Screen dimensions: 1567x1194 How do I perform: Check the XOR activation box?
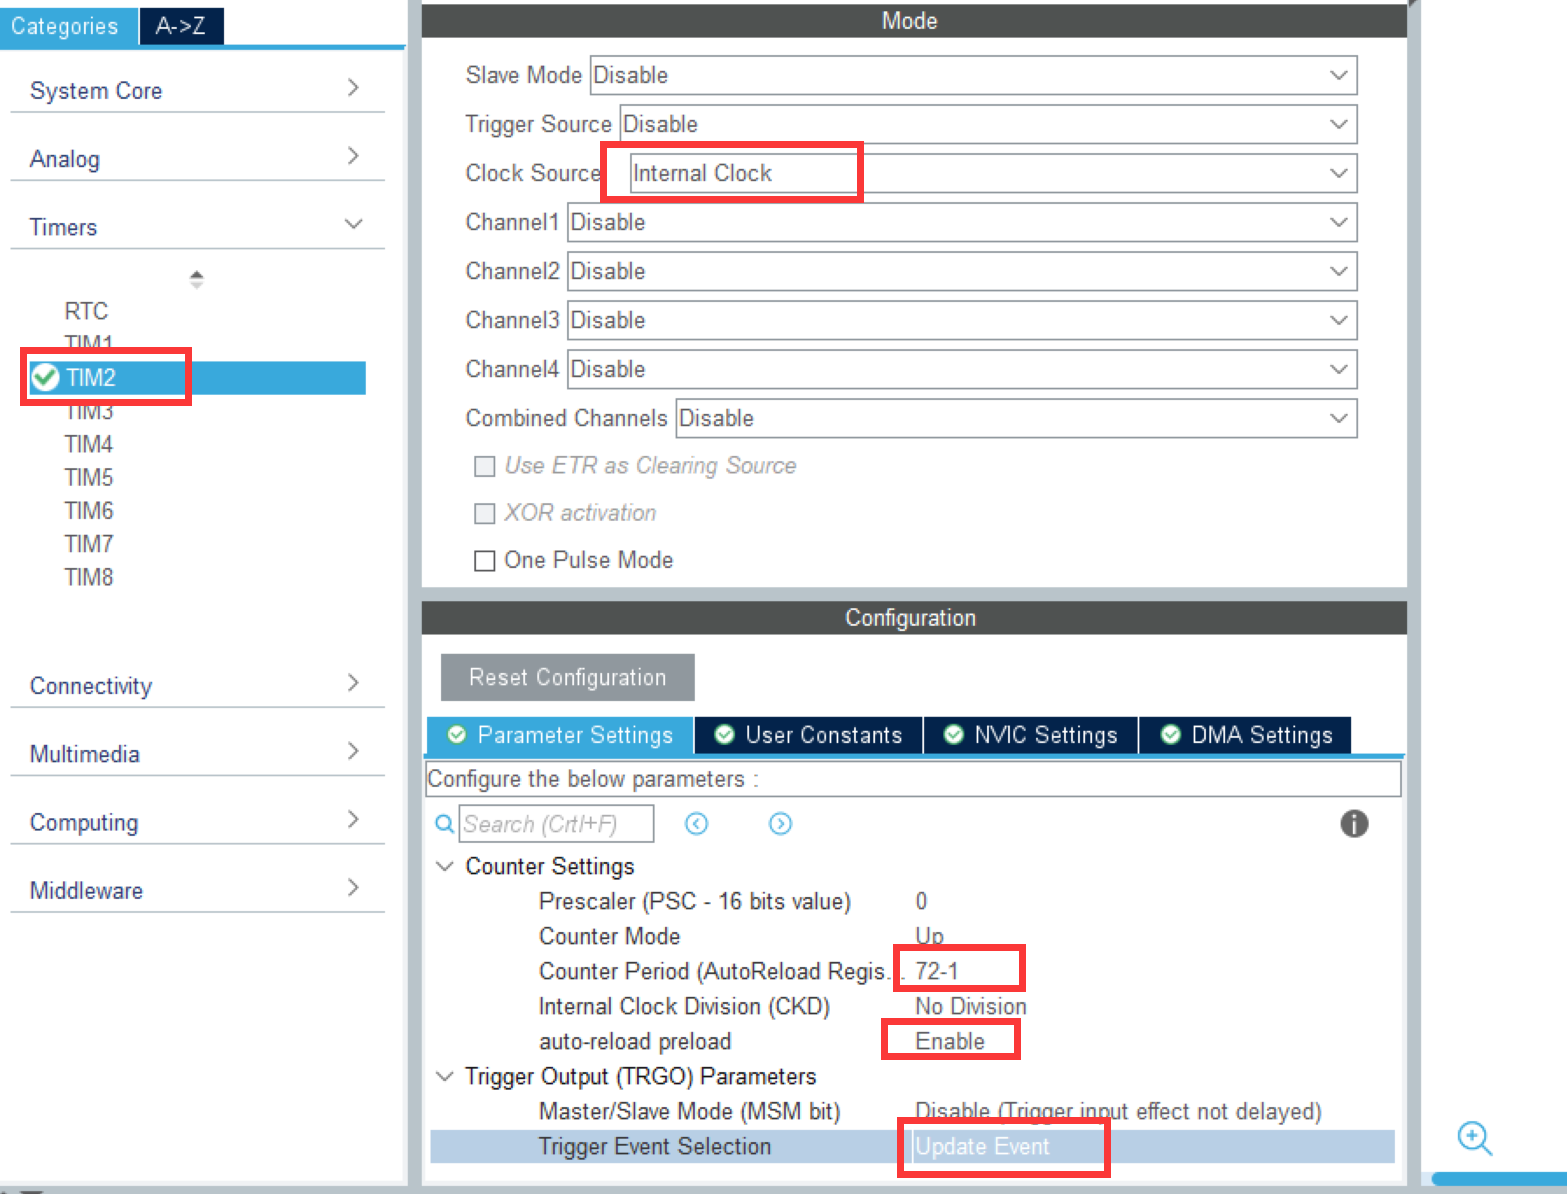coord(485,513)
